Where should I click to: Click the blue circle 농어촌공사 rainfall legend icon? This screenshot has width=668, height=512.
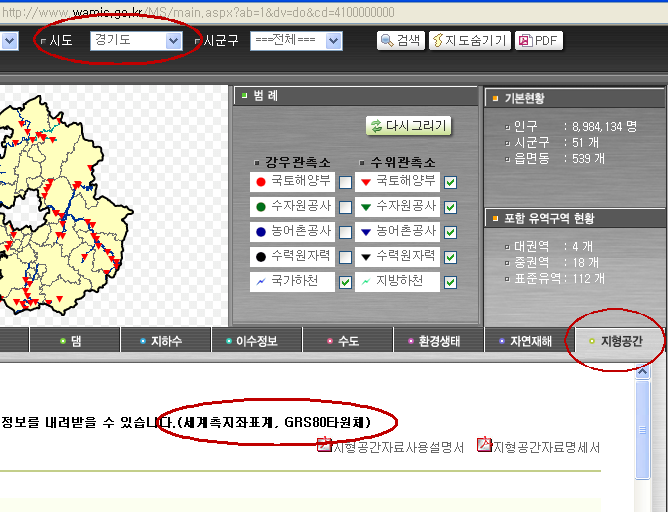click(261, 231)
